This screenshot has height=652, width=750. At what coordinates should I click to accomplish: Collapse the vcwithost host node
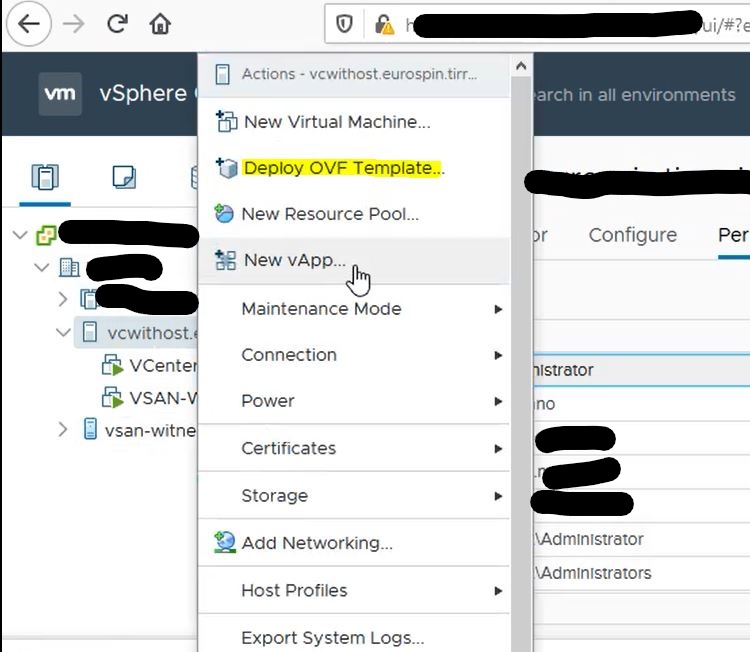(63, 332)
